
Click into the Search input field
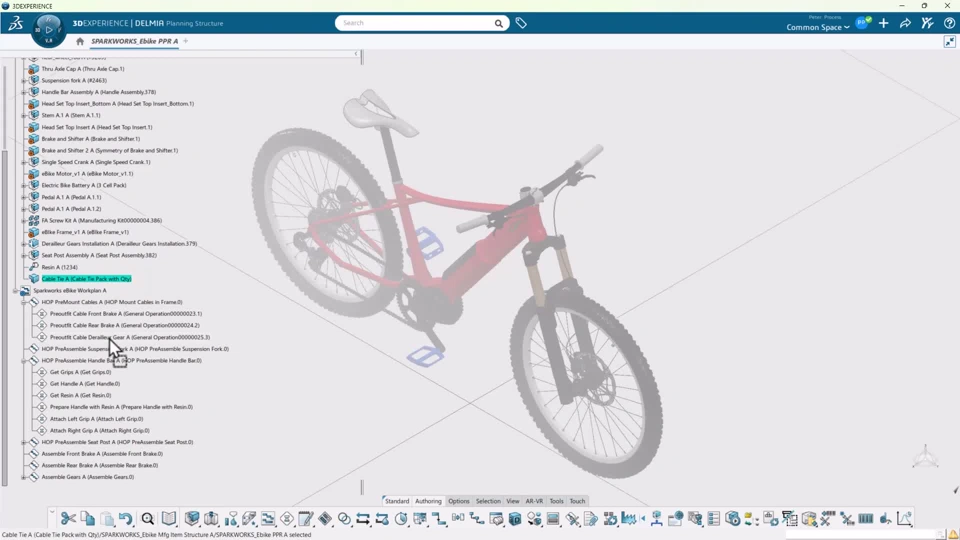[416, 23]
